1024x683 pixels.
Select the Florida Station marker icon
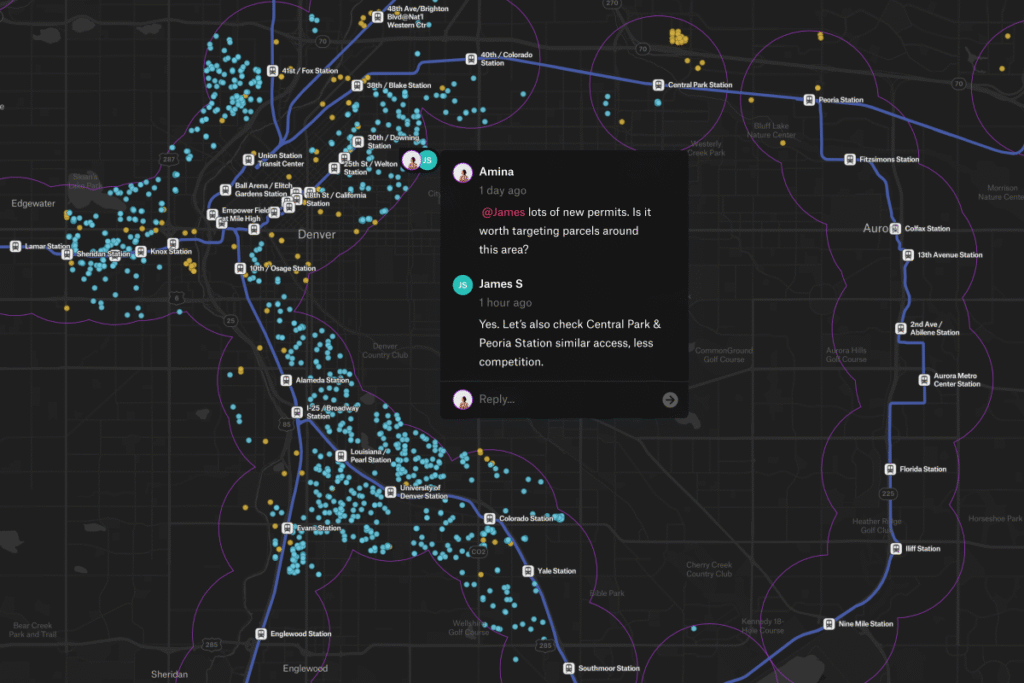tap(889, 469)
